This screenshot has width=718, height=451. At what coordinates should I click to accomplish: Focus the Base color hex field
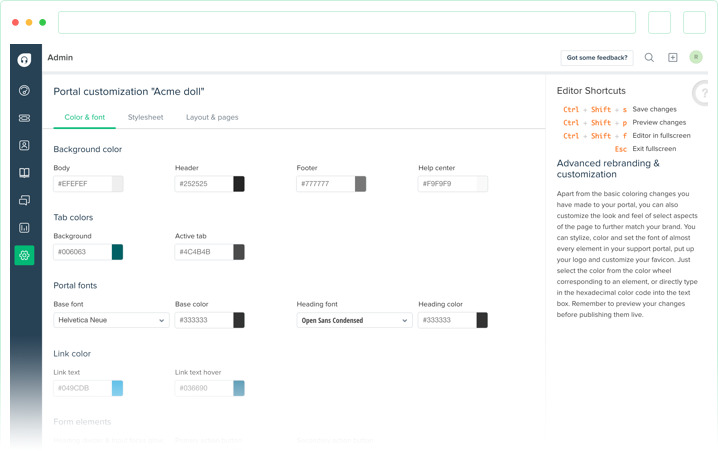[x=204, y=320]
